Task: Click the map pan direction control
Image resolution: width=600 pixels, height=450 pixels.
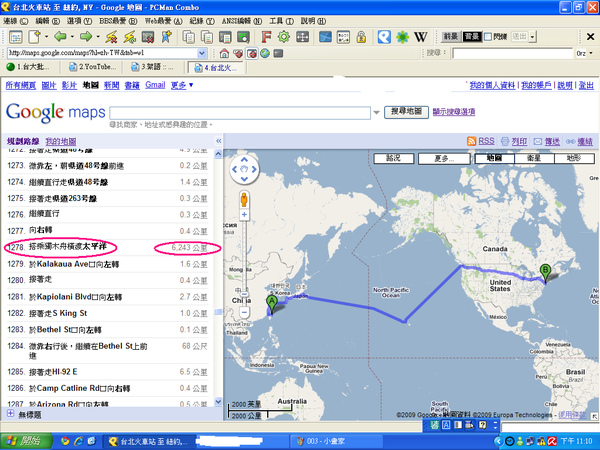Action: point(245,169)
